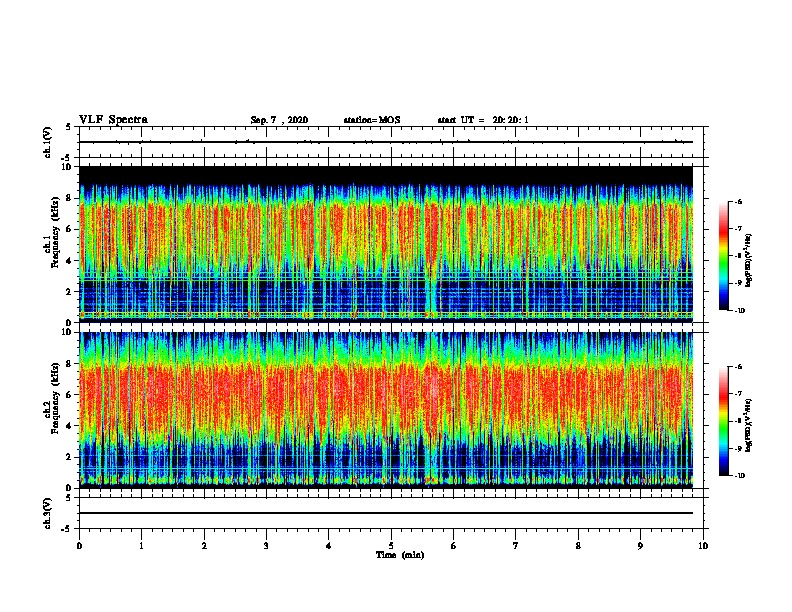Click time axis tick label '10'

703,546
